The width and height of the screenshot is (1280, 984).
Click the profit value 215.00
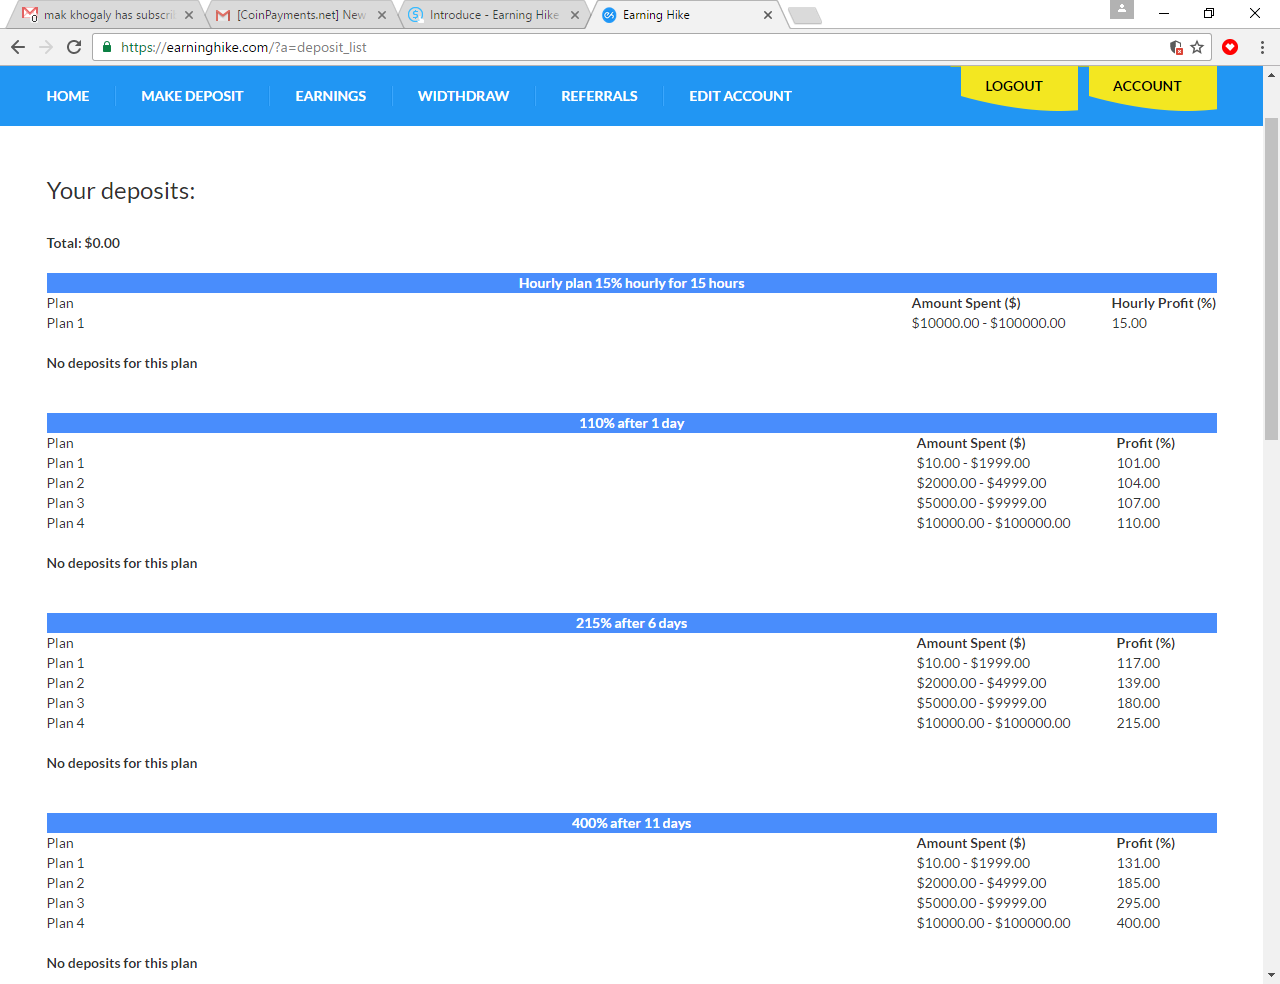coord(1139,723)
